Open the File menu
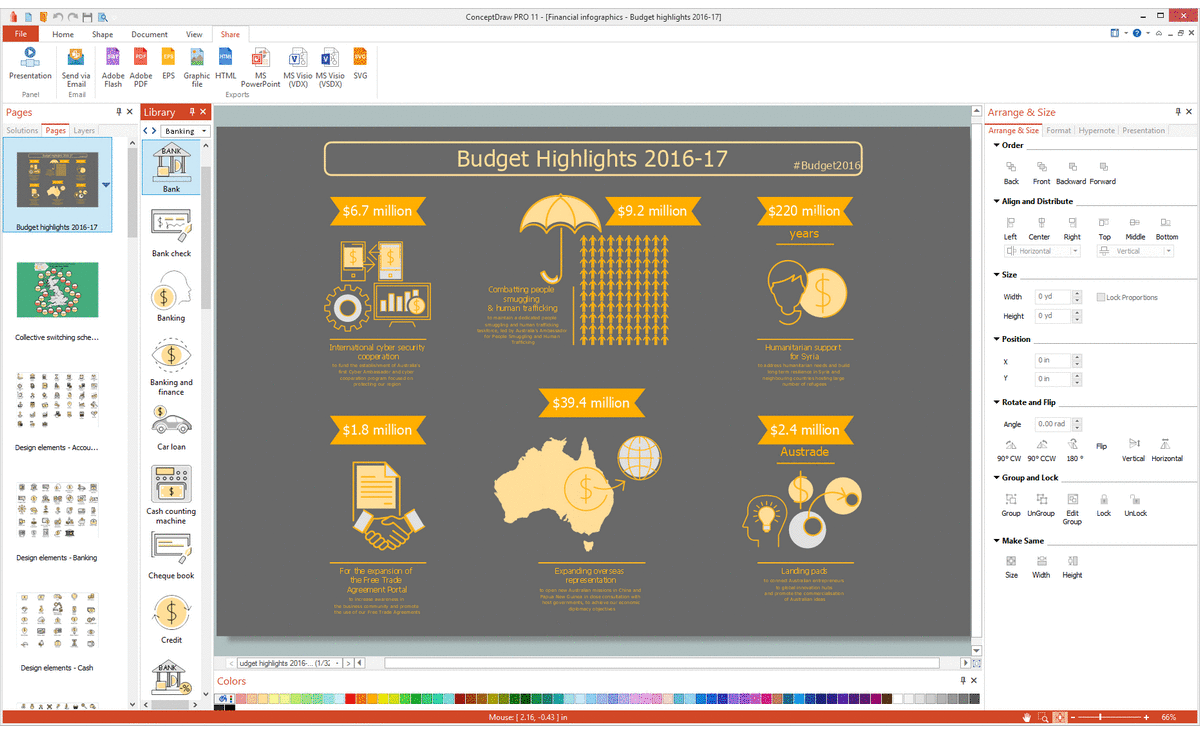Screen dimensions: 1200x734 [x=20, y=34]
